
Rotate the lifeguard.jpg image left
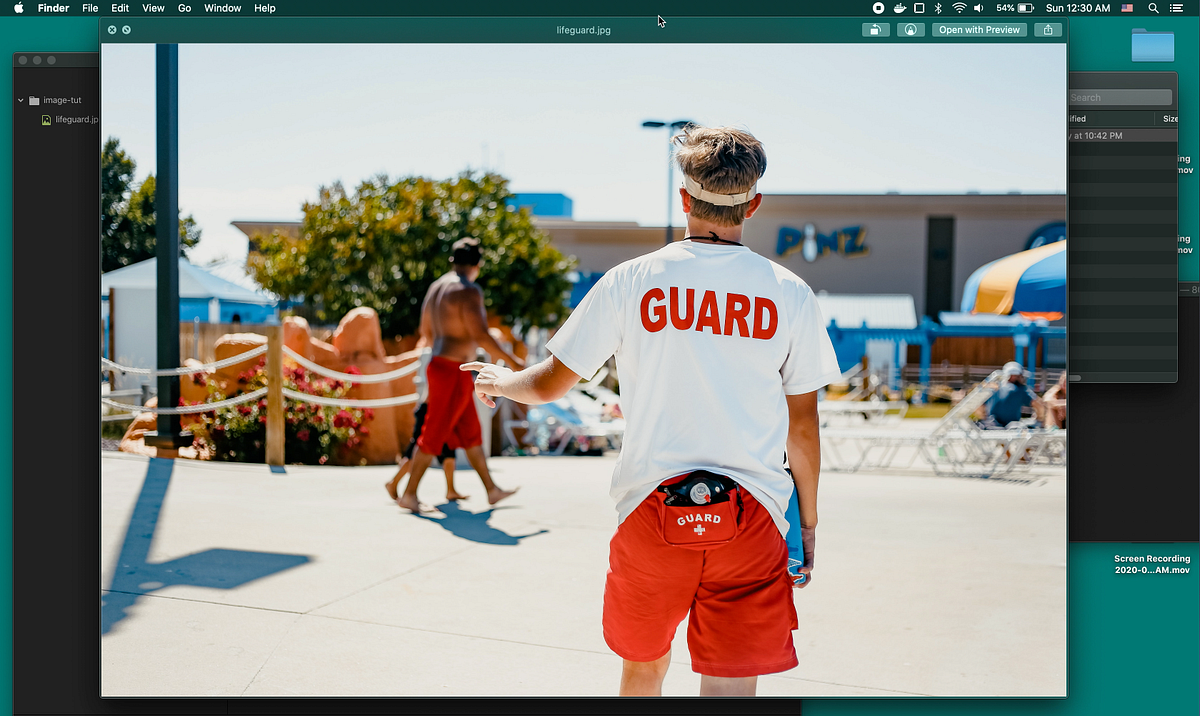[x=875, y=29]
